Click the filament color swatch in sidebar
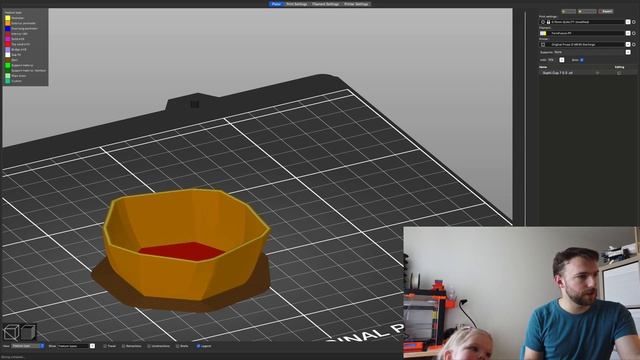Image resolution: width=640 pixels, height=360 pixels. tap(543, 33)
